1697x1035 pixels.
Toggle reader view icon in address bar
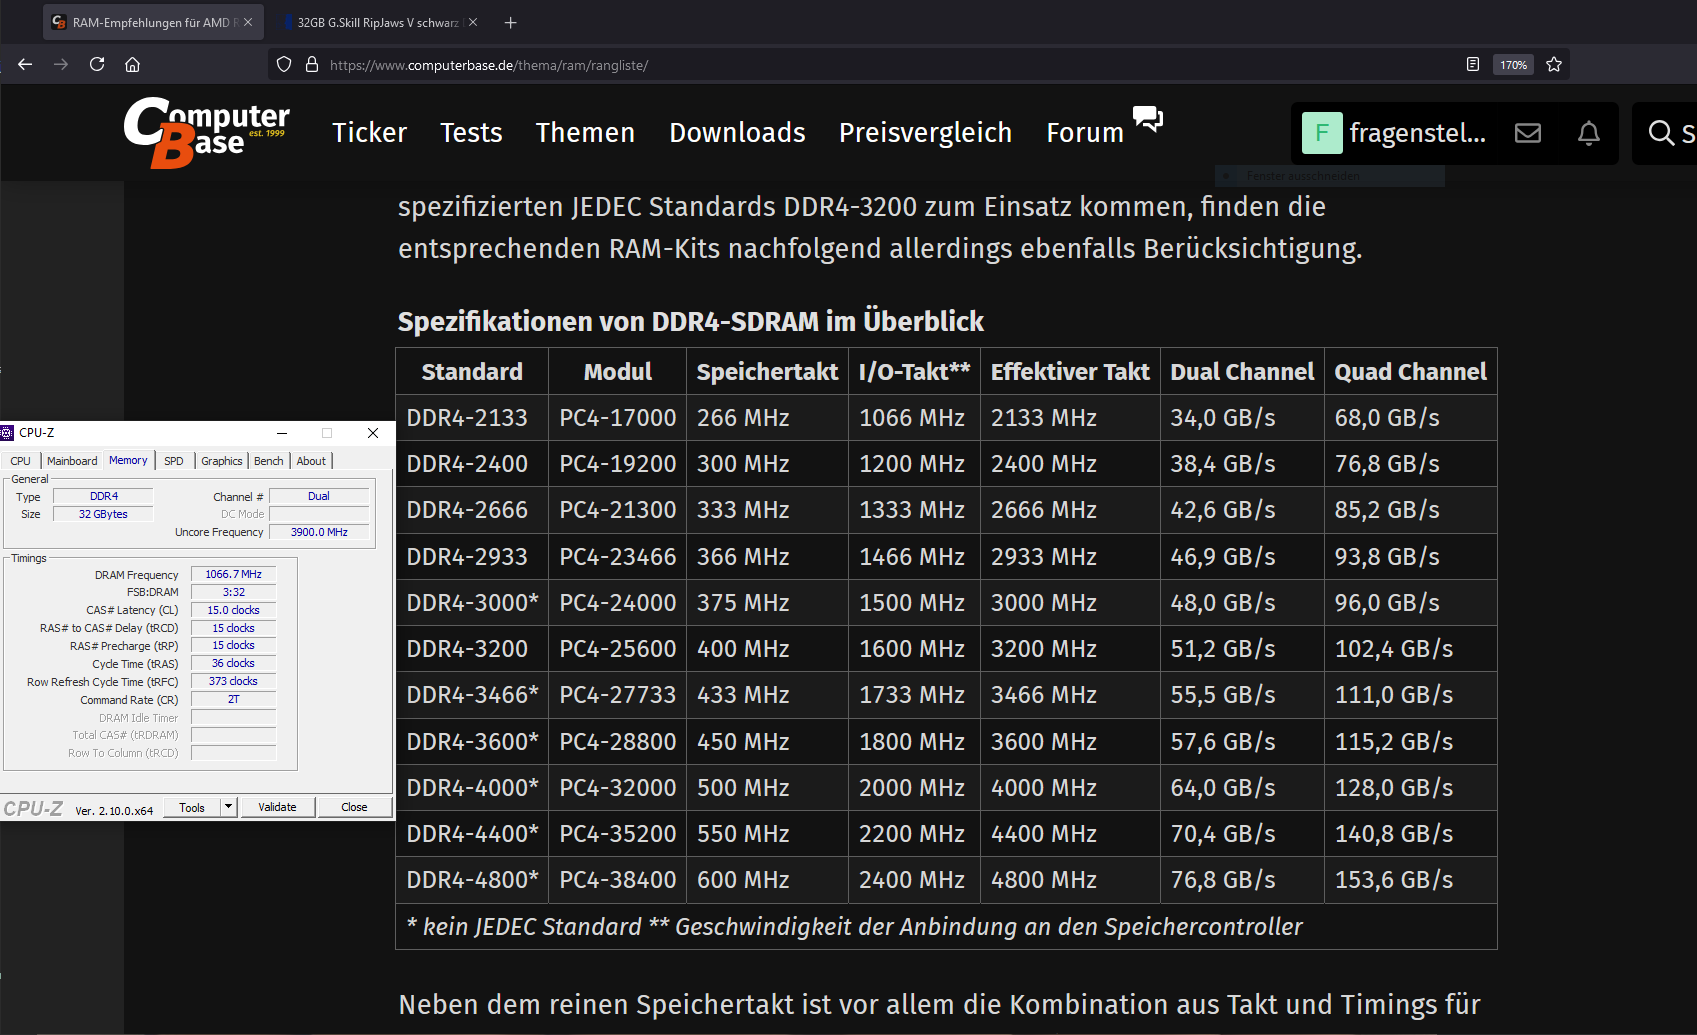point(1473,64)
